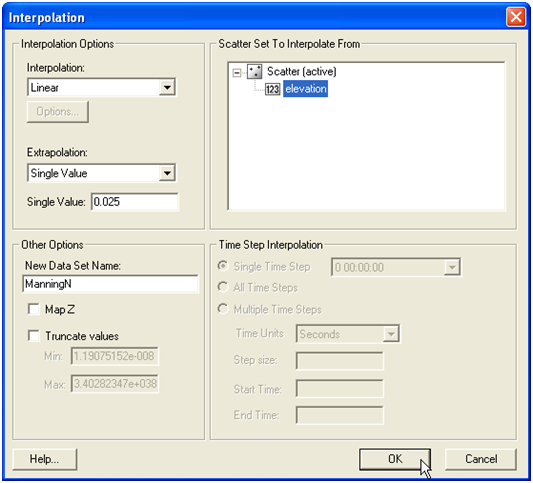Open Help for interpolation
Screen dimensions: 533x483
point(45,459)
